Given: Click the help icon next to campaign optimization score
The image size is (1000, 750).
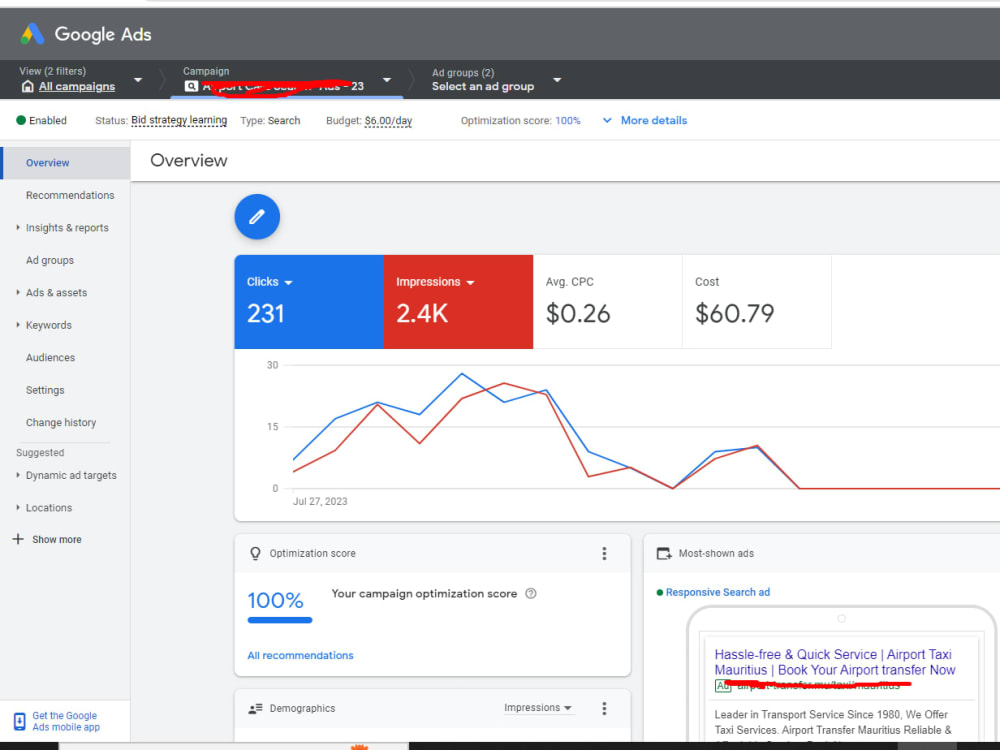Looking at the screenshot, I should click(531, 594).
